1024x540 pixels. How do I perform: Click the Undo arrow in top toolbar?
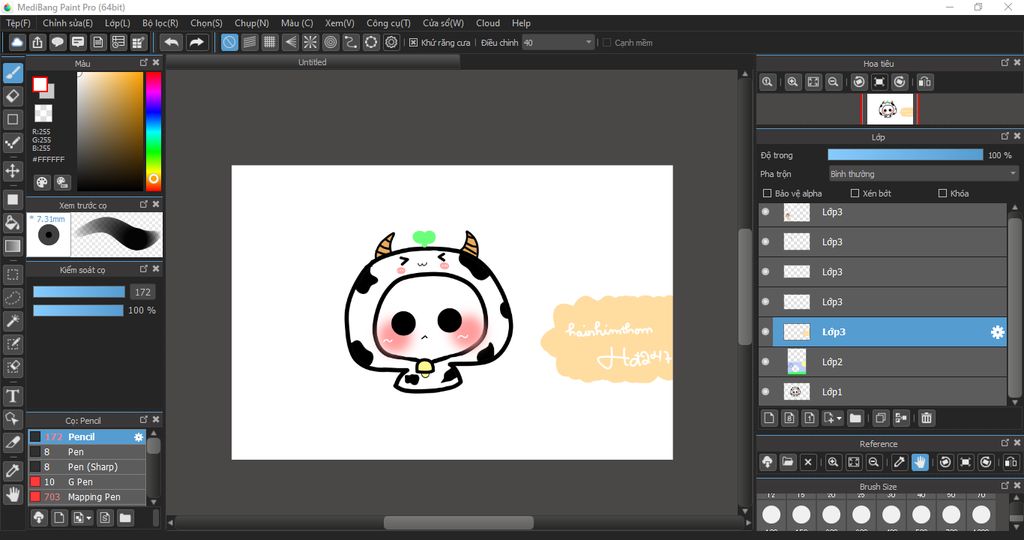coord(172,42)
